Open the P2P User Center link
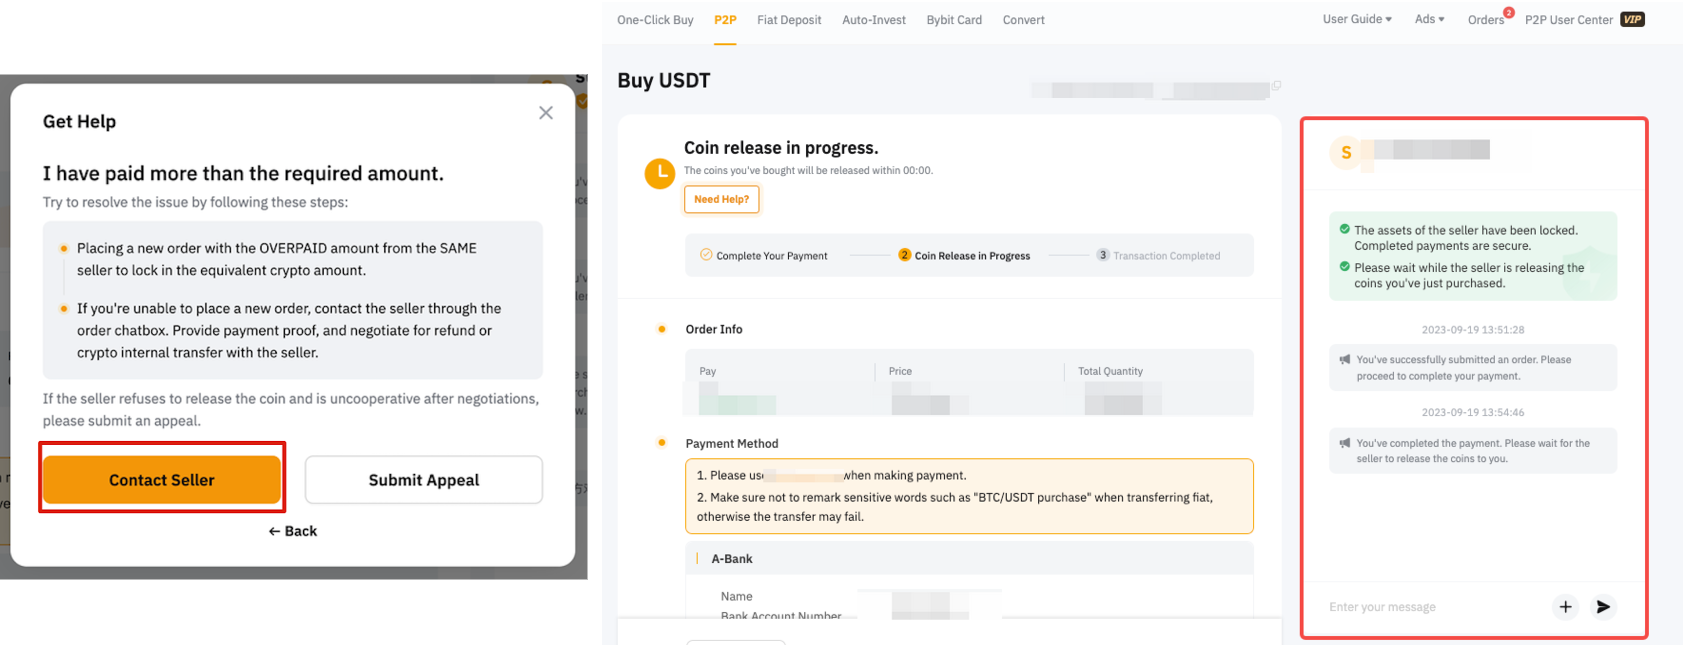This screenshot has width=1683, height=645. pyautogui.click(x=1568, y=20)
